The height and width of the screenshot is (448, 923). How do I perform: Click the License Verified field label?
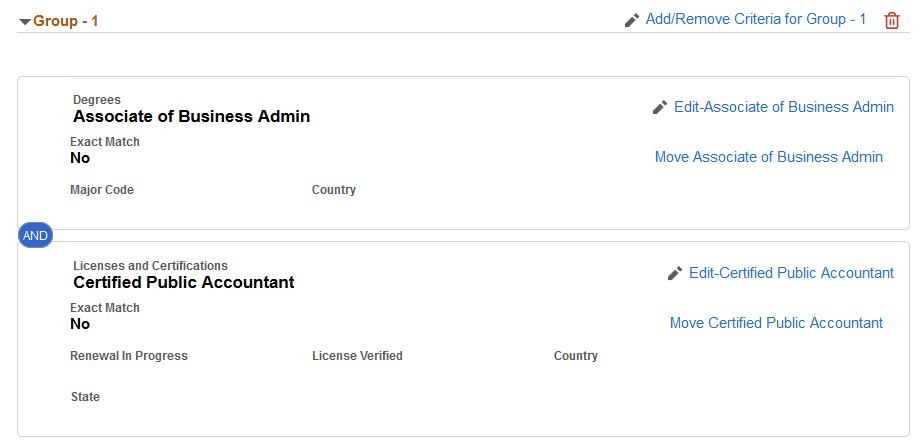pyautogui.click(x=357, y=356)
